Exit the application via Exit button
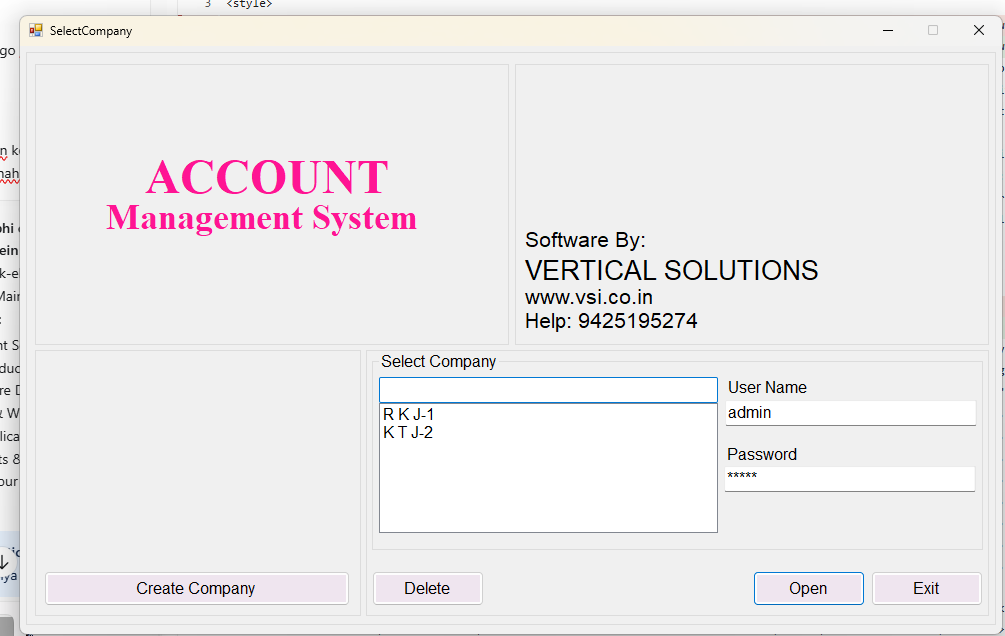 (x=926, y=588)
